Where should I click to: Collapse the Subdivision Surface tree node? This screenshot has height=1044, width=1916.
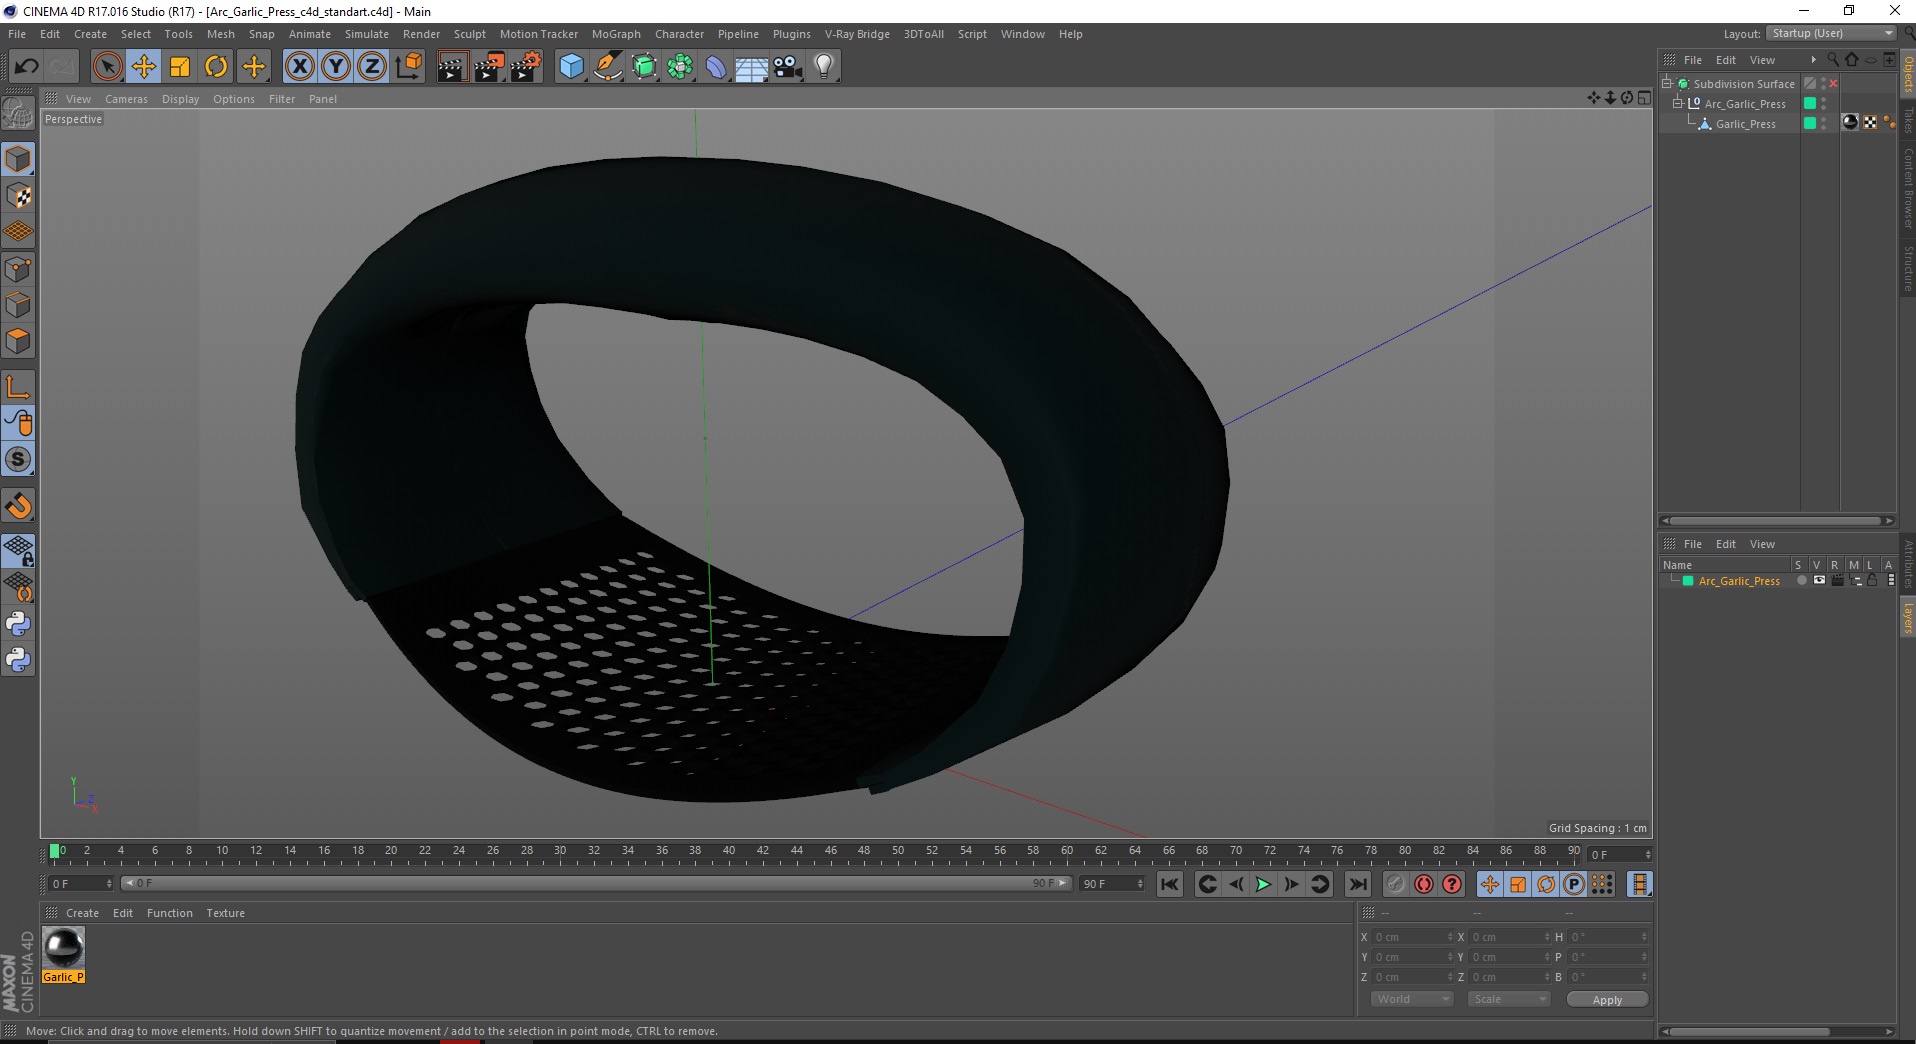coord(1667,84)
